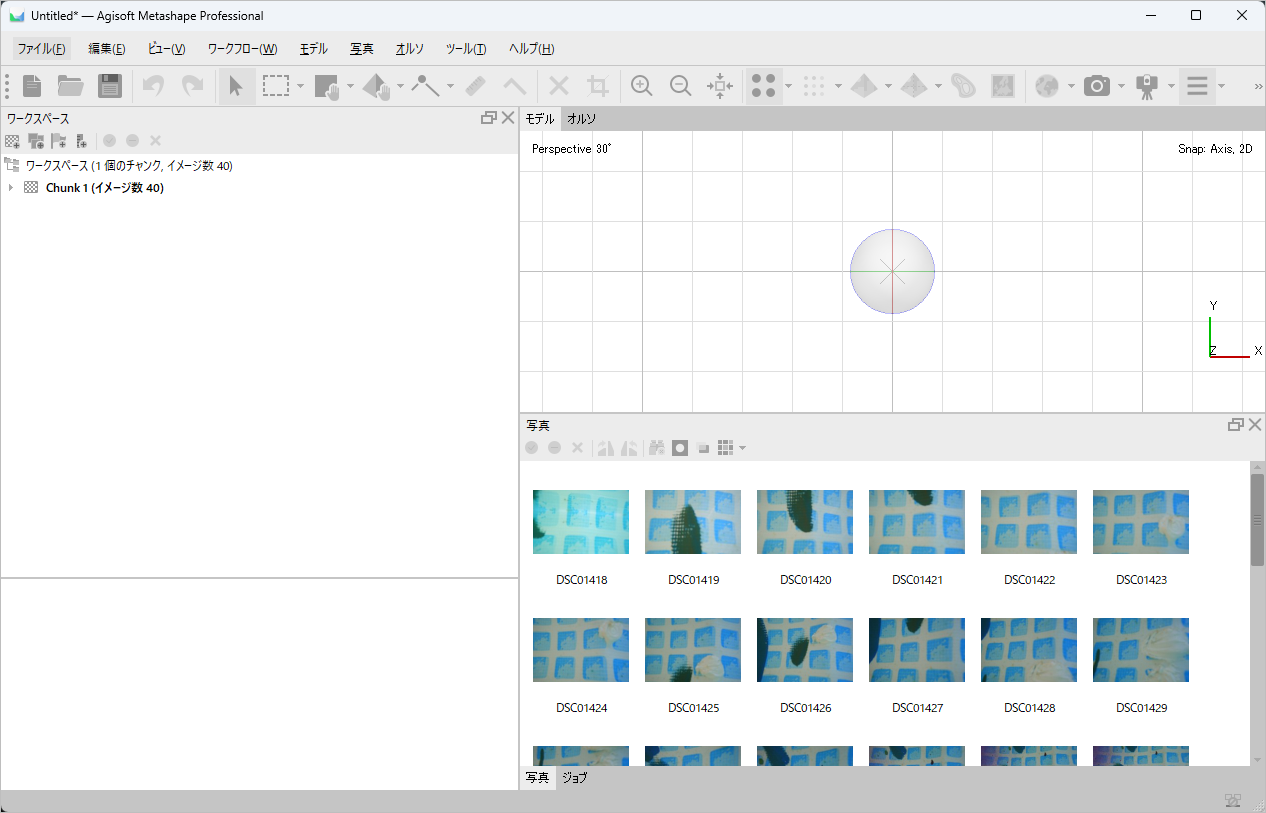Open the thumbnail view mode dropdown arrow
The width and height of the screenshot is (1266, 813).
click(x=742, y=448)
